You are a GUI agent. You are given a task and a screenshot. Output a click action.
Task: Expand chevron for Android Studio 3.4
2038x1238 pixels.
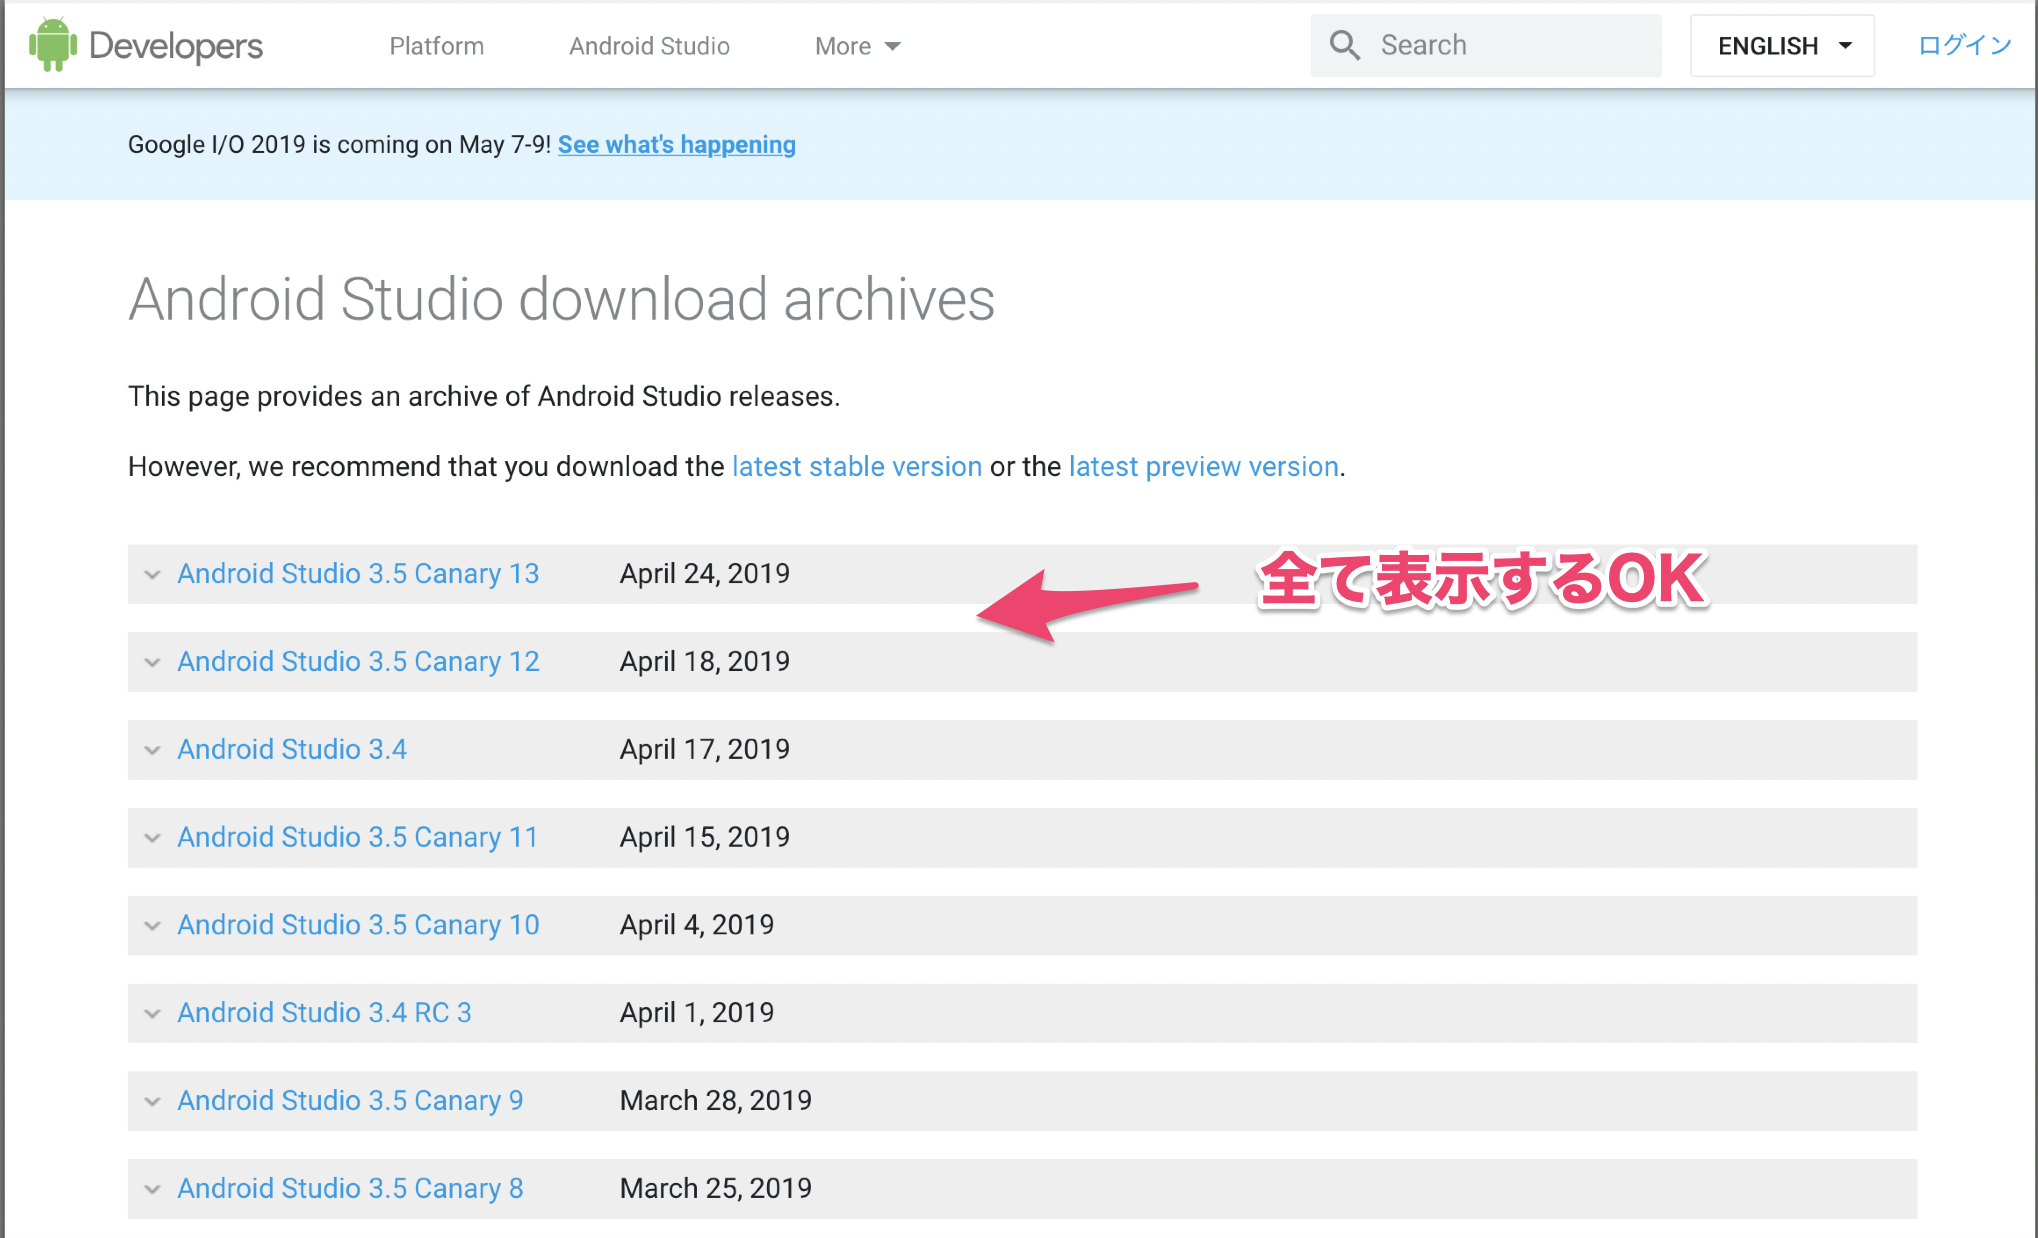click(x=152, y=750)
